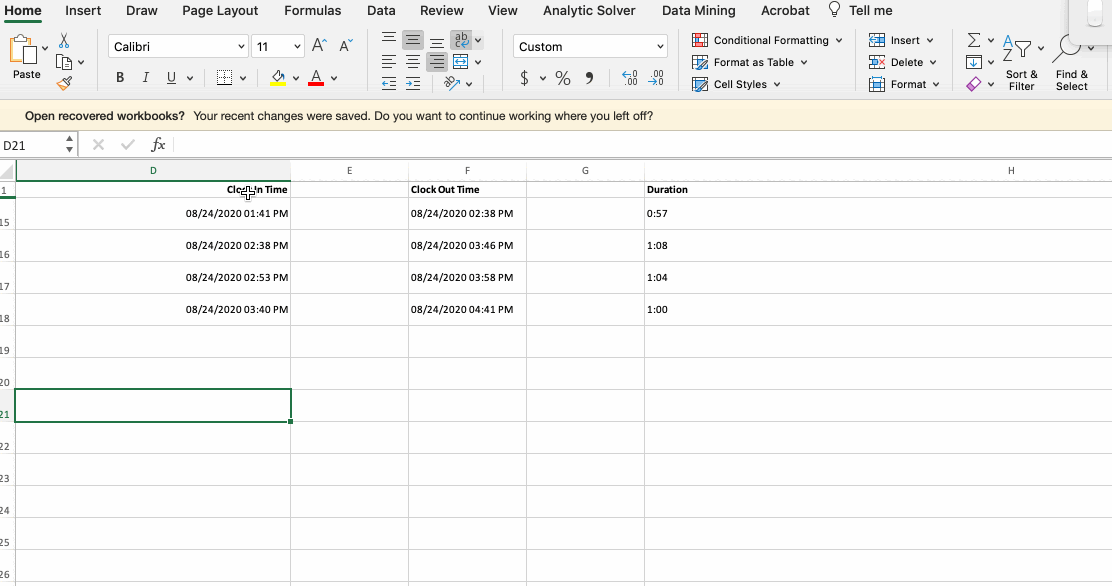
Task: Toggle bold formatting
Action: click(x=119, y=76)
